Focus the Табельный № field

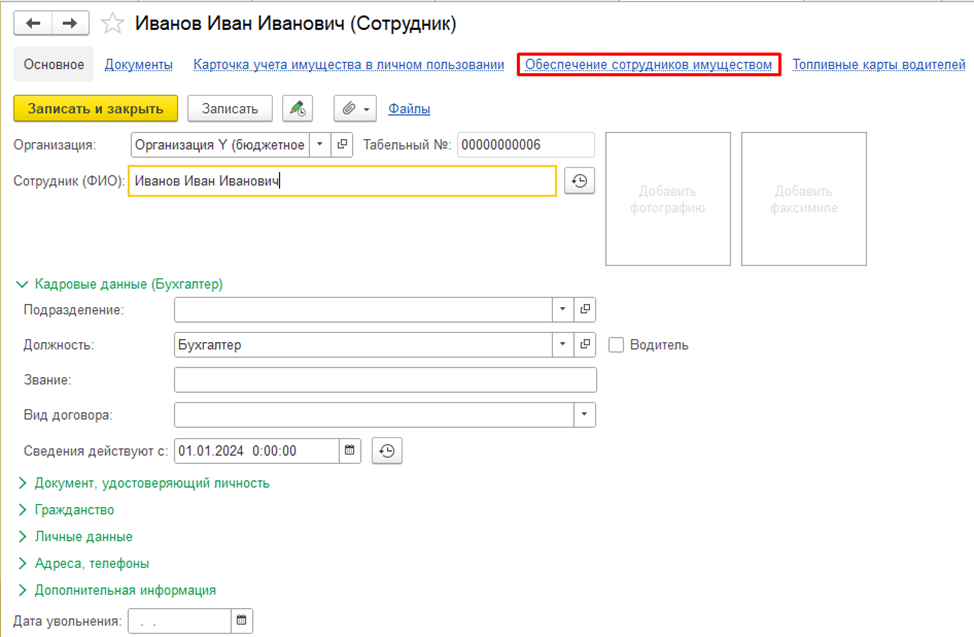click(x=526, y=145)
